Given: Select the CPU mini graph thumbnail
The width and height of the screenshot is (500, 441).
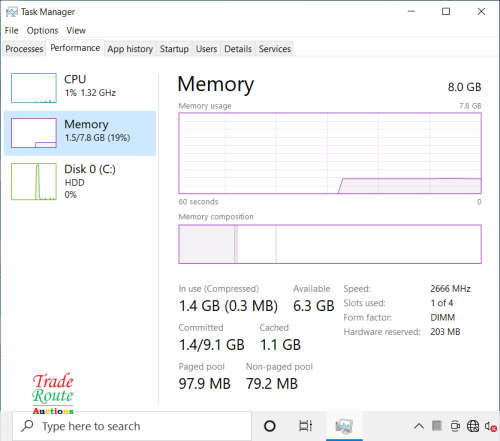Looking at the screenshot, I should 34,88.
